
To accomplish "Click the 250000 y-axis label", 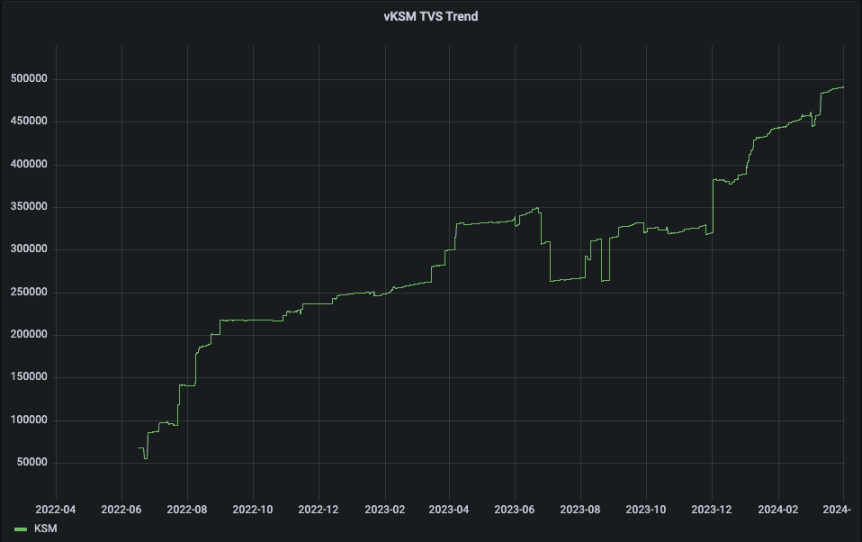I will click(x=29, y=292).
